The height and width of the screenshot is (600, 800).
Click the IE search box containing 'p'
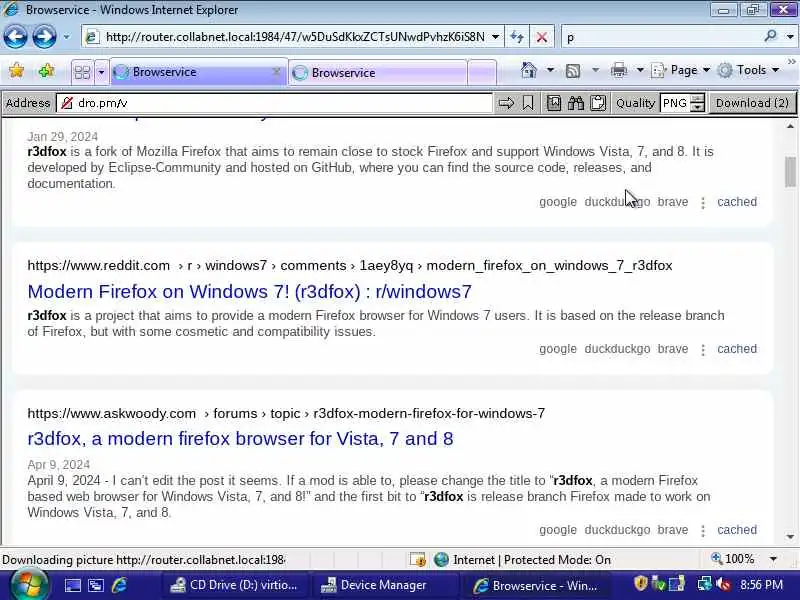(661, 37)
